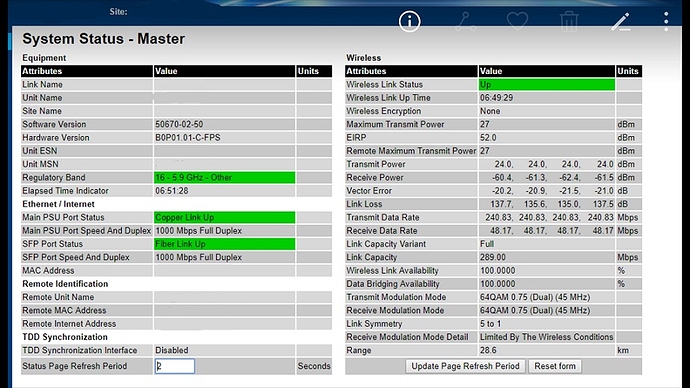Click the Wireless table 'Value' column header
Image resolution: width=690 pixels, height=388 pixels.
pyautogui.click(x=491, y=71)
